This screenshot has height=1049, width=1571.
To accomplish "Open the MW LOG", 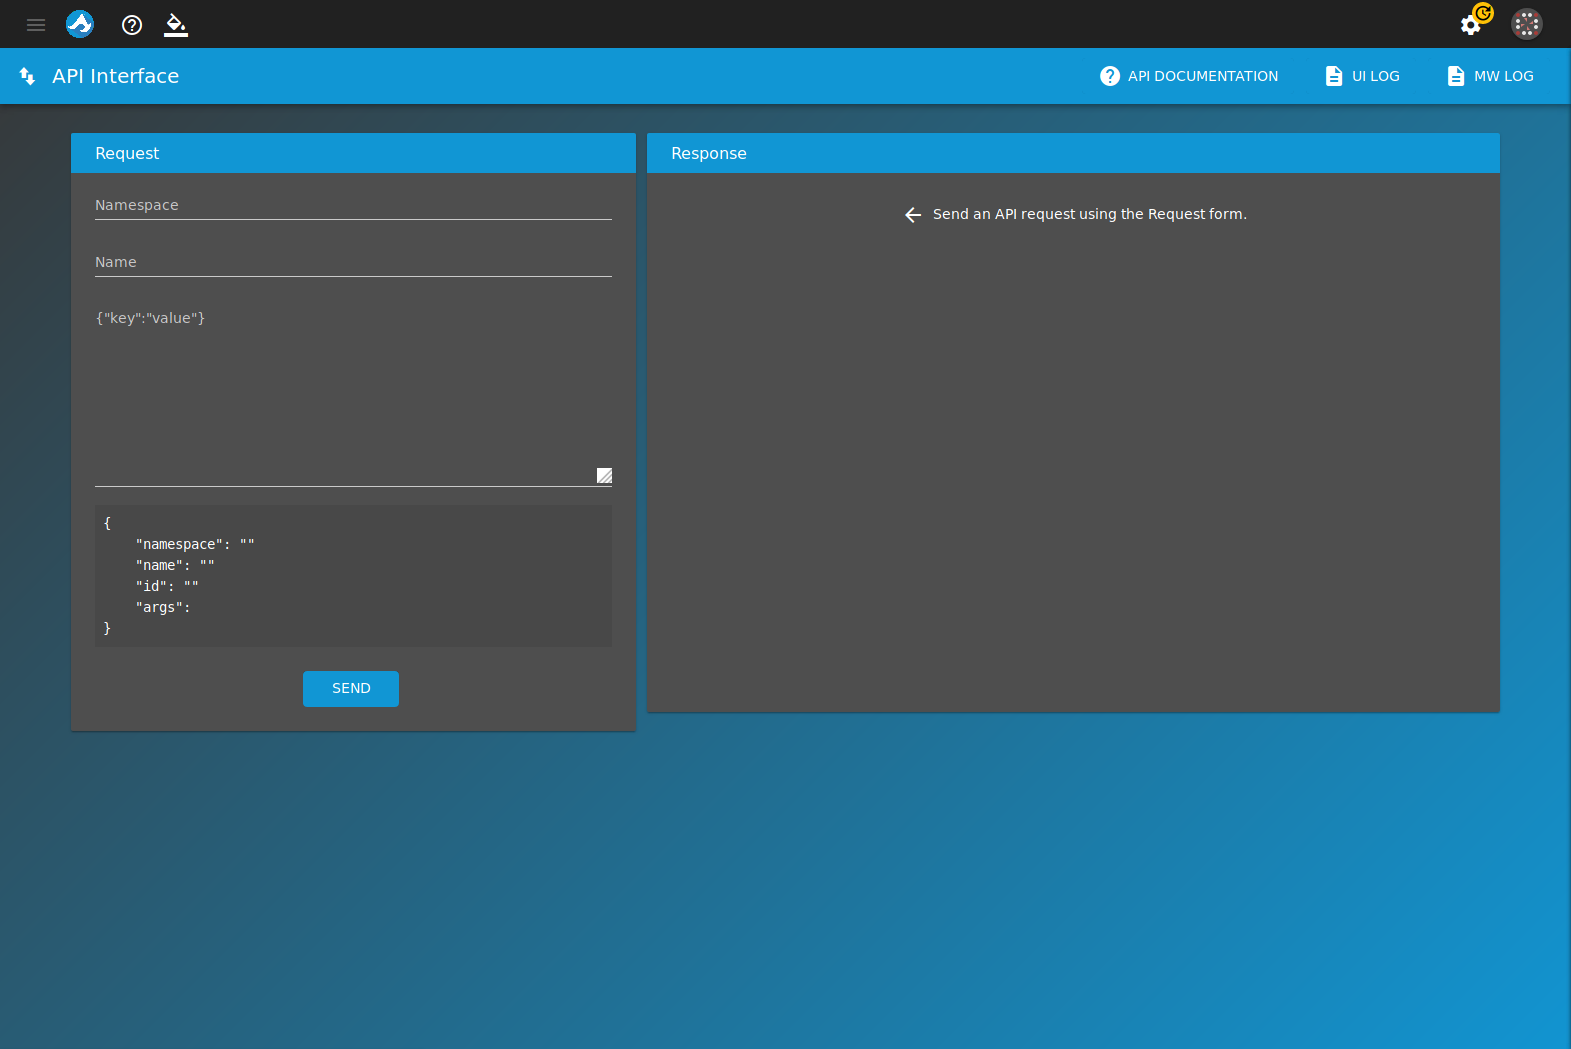I will (x=1490, y=76).
